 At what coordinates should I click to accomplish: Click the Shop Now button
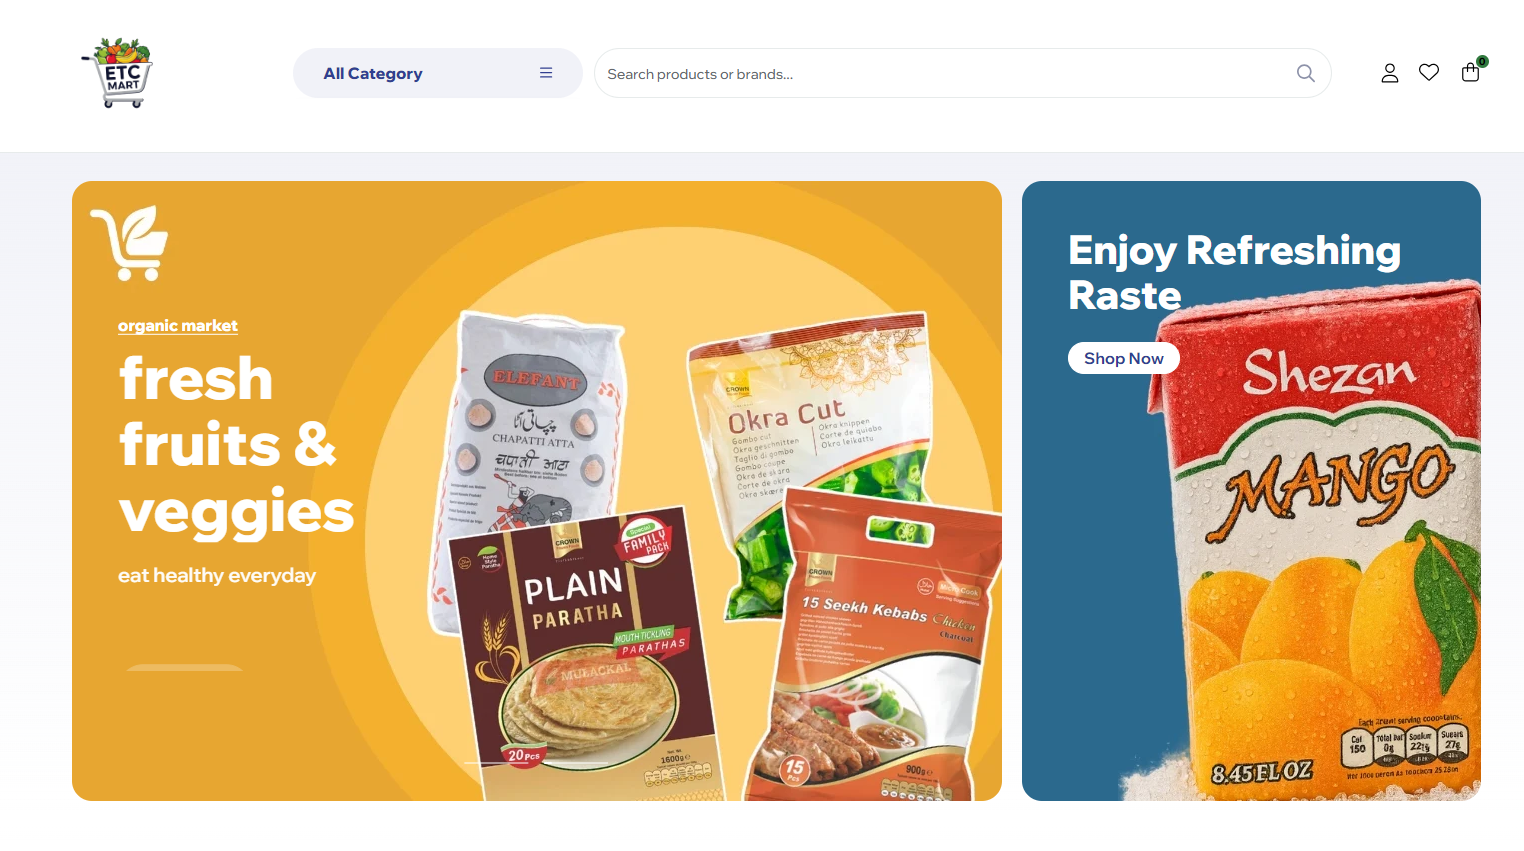click(1123, 358)
